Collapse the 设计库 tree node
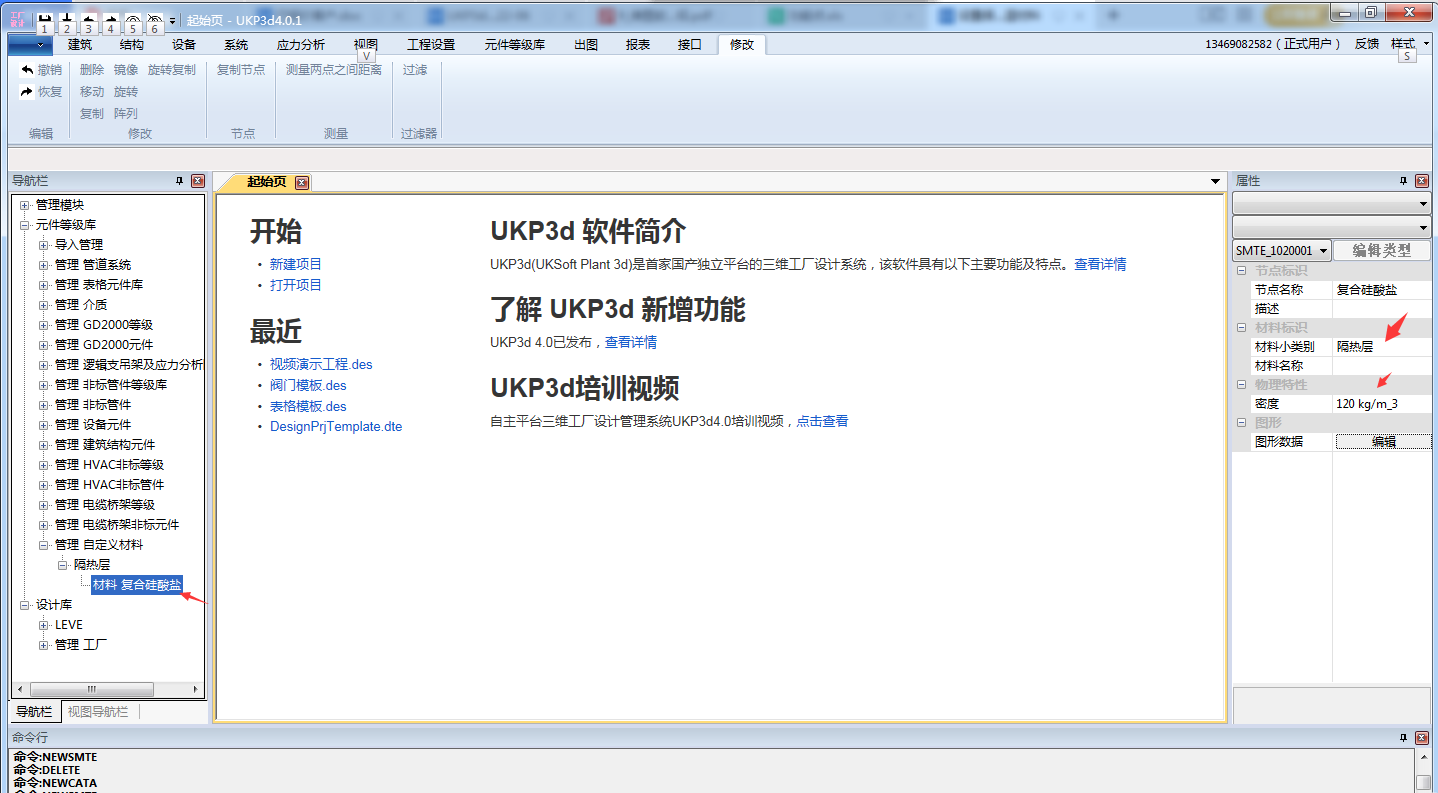The height and width of the screenshot is (793, 1438). click(x=24, y=605)
